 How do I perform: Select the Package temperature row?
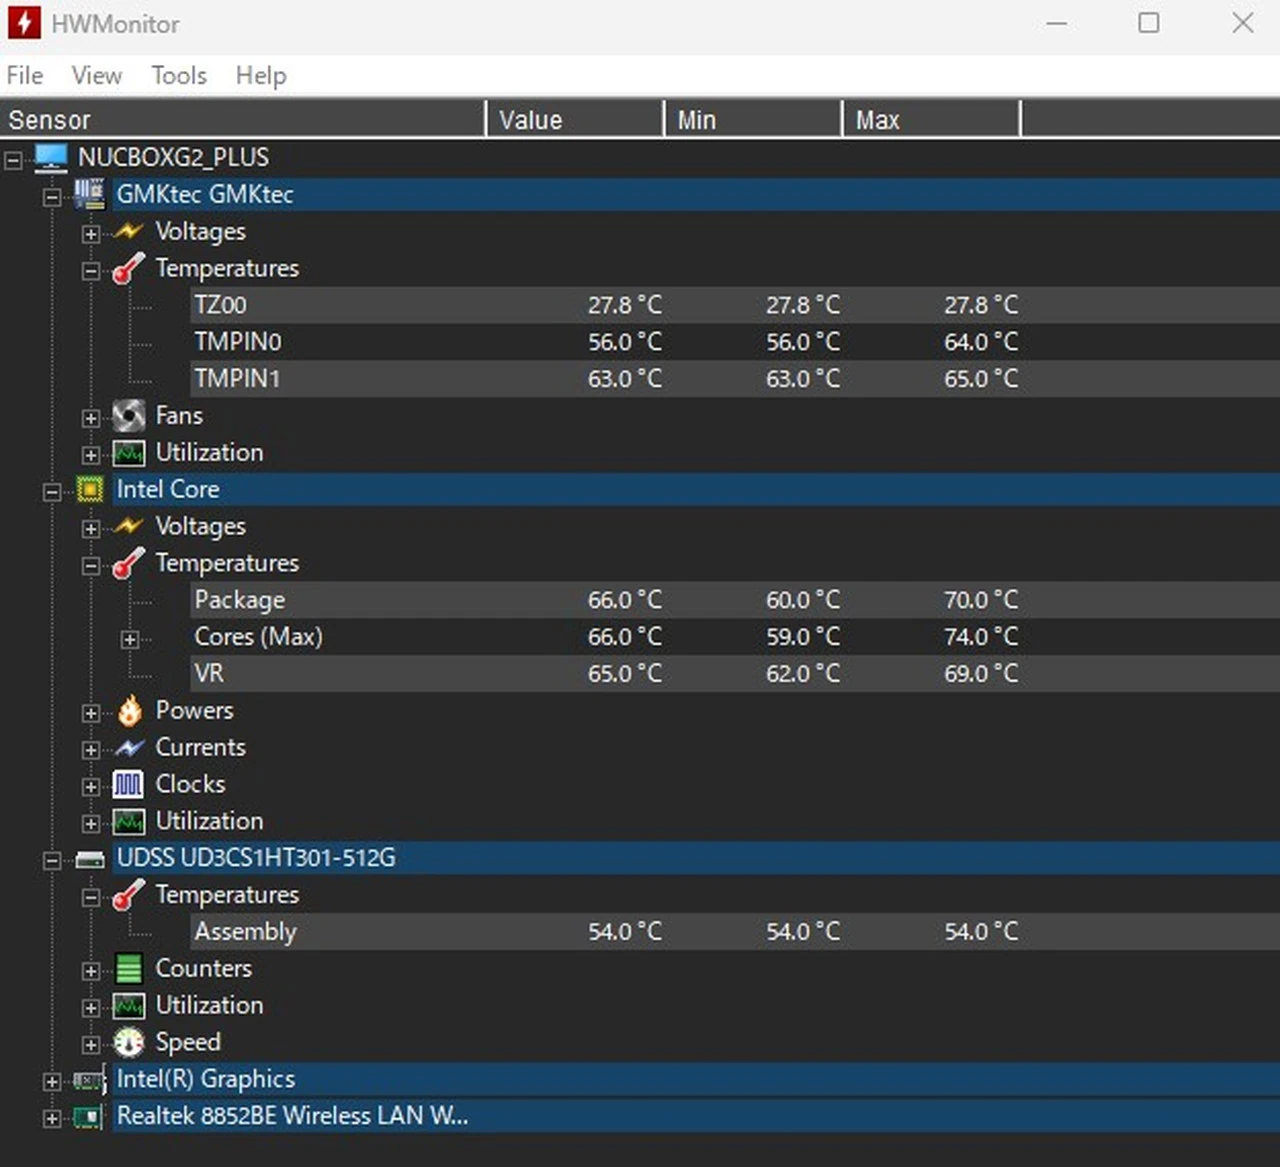(240, 600)
